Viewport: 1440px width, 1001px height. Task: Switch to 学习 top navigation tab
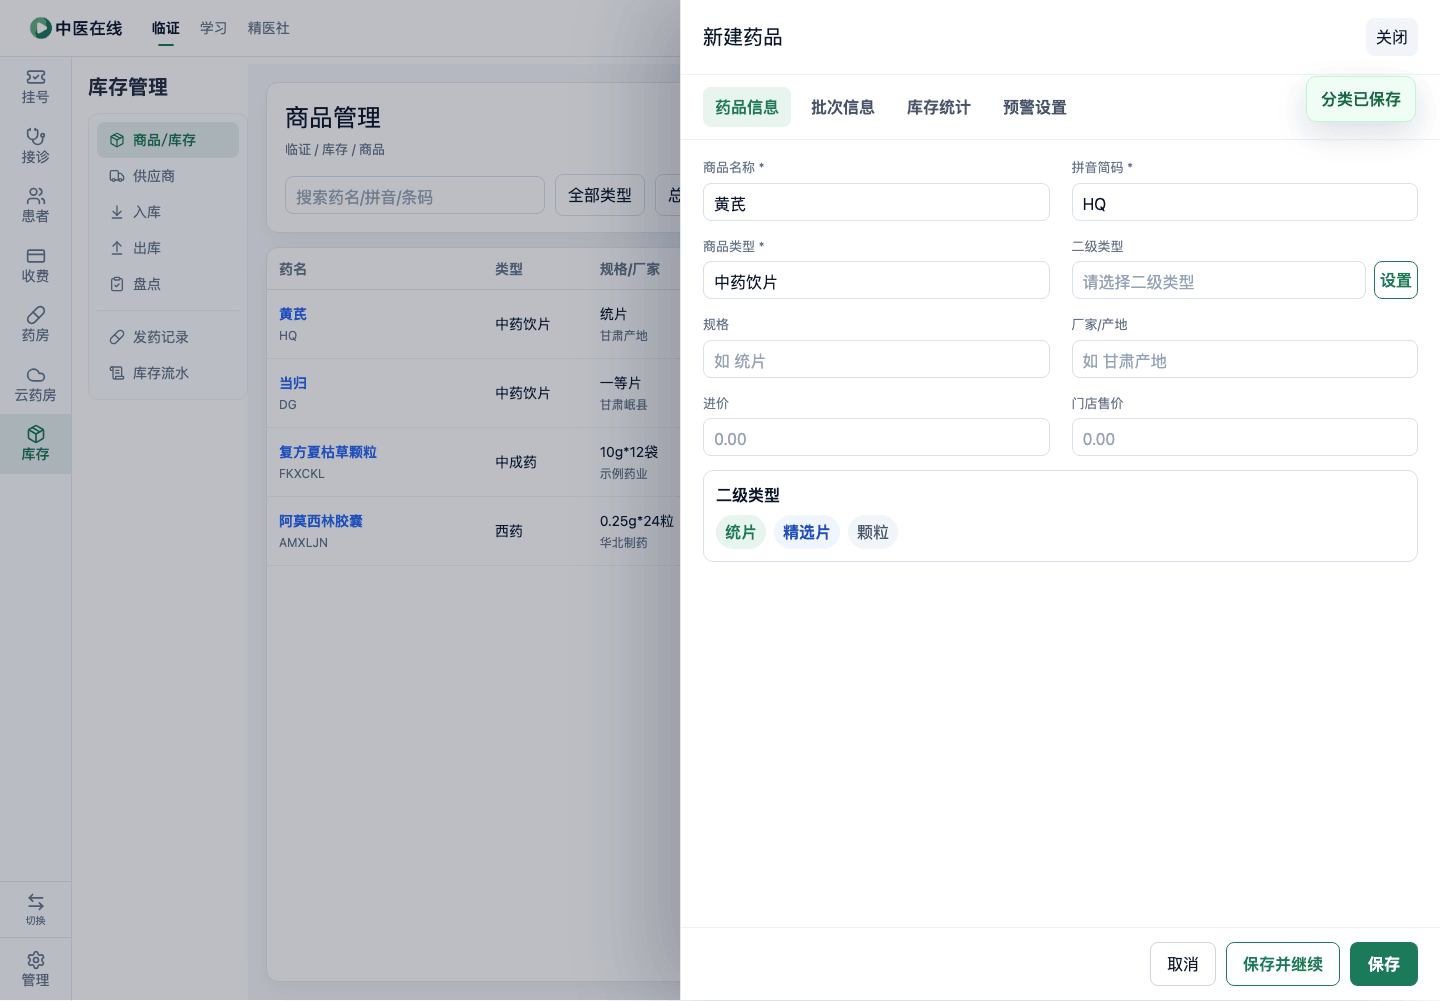[x=214, y=28]
